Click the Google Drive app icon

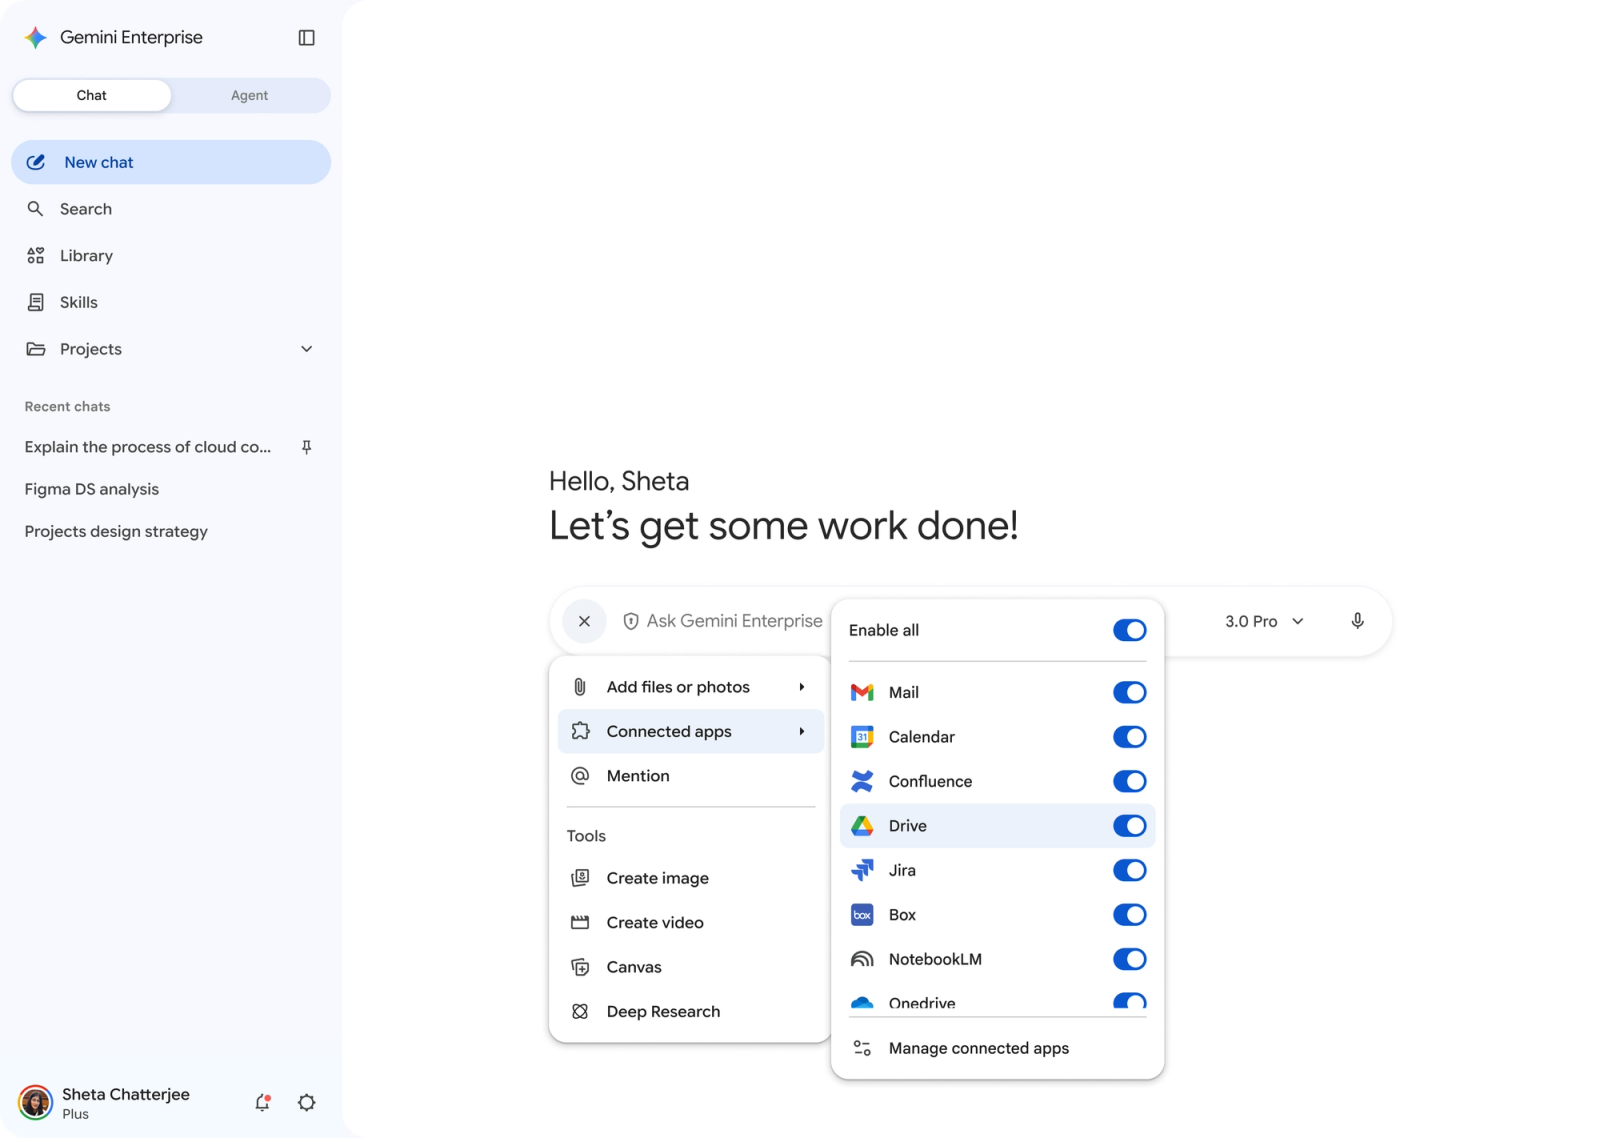coord(862,826)
